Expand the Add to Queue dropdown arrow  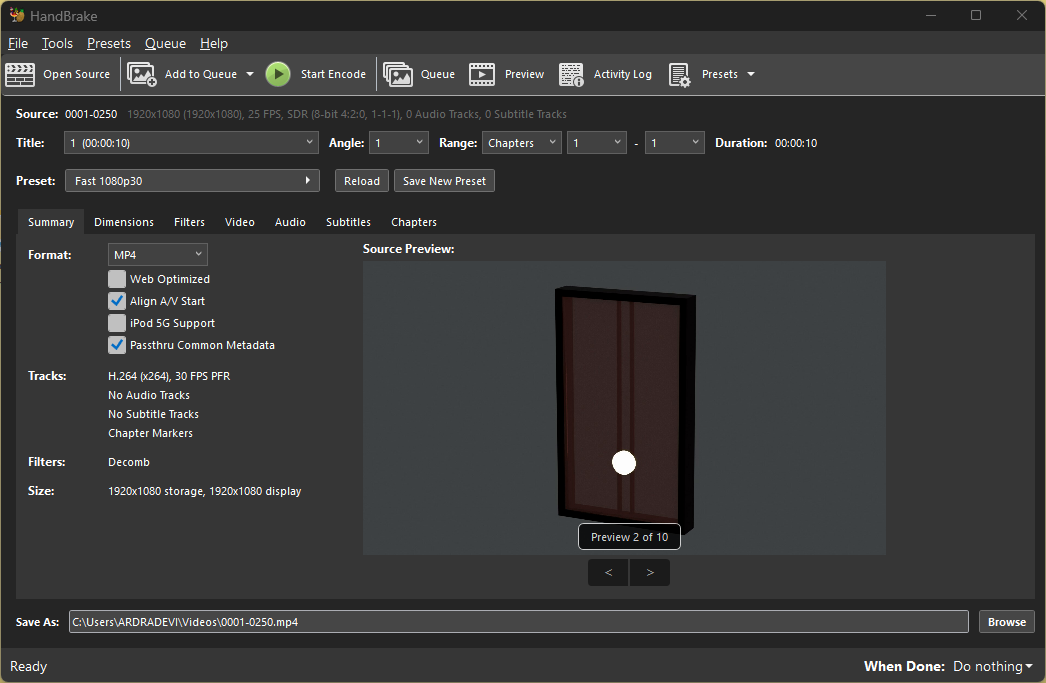pyautogui.click(x=250, y=74)
